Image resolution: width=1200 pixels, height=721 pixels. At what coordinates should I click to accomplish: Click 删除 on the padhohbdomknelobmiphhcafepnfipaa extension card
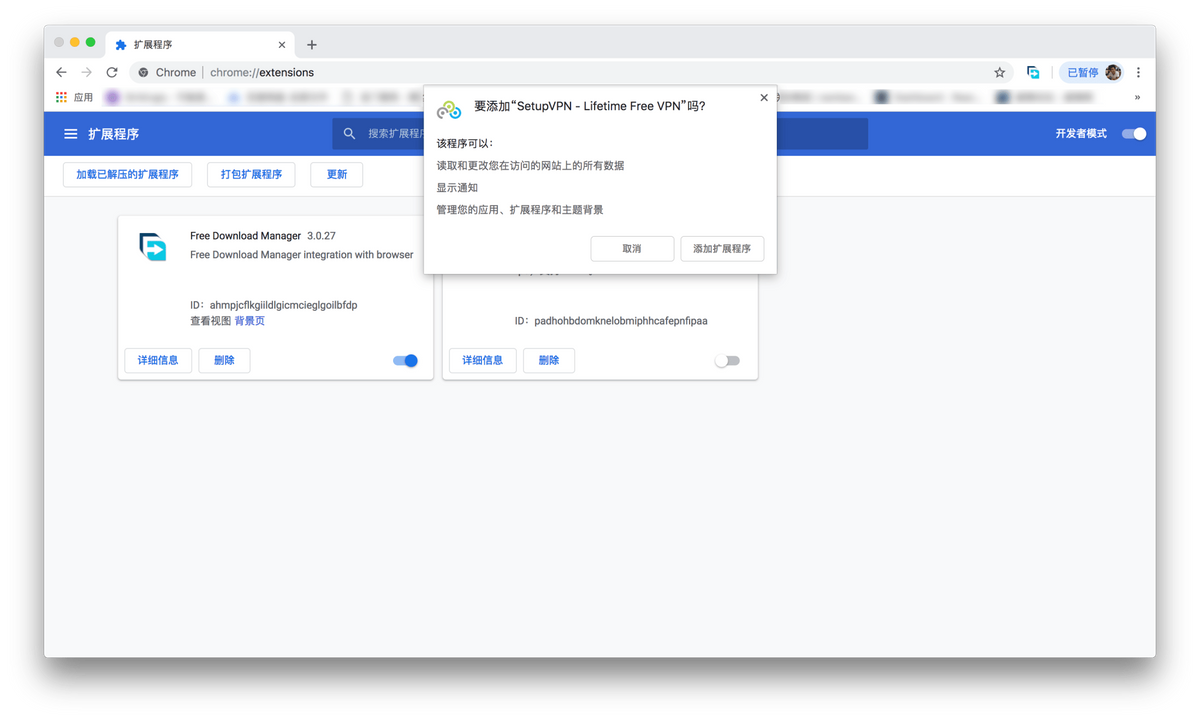click(549, 360)
